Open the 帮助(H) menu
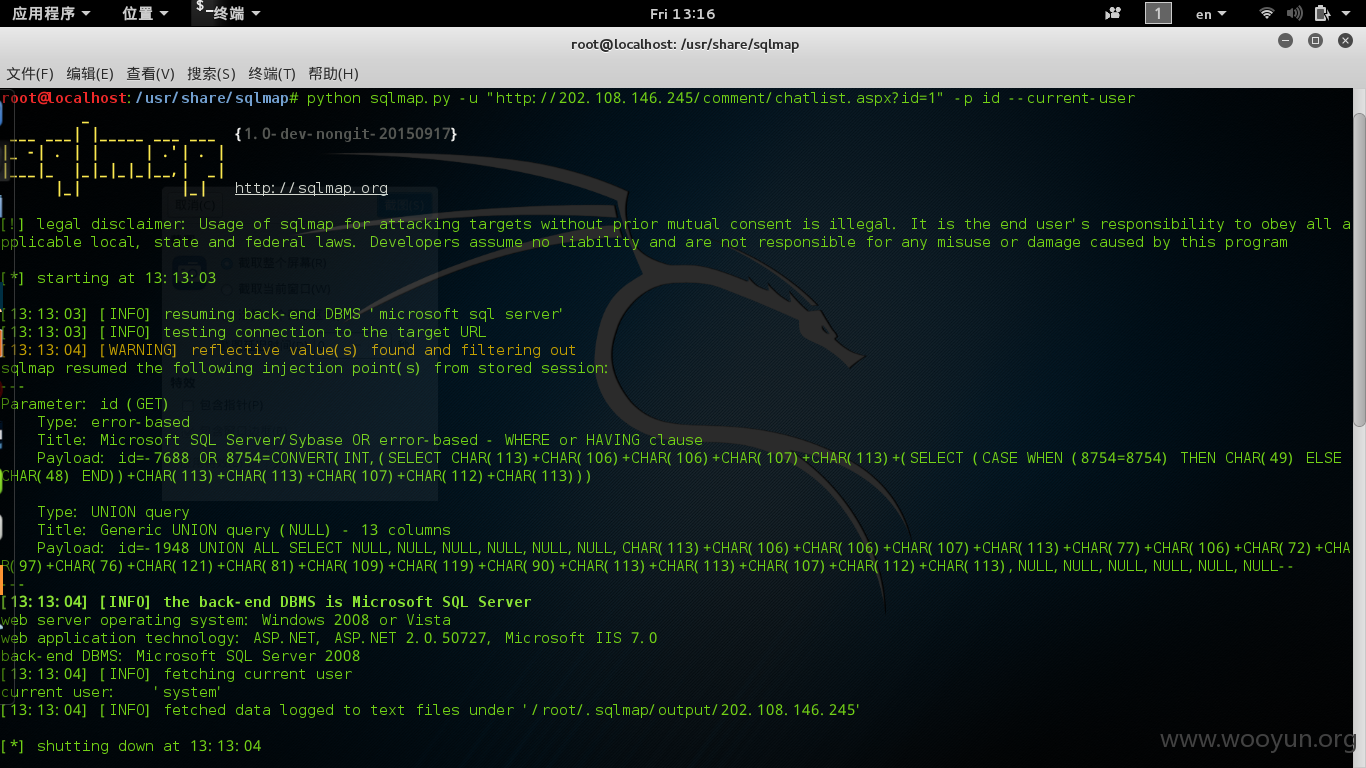This screenshot has height=768, width=1366. tap(333, 73)
